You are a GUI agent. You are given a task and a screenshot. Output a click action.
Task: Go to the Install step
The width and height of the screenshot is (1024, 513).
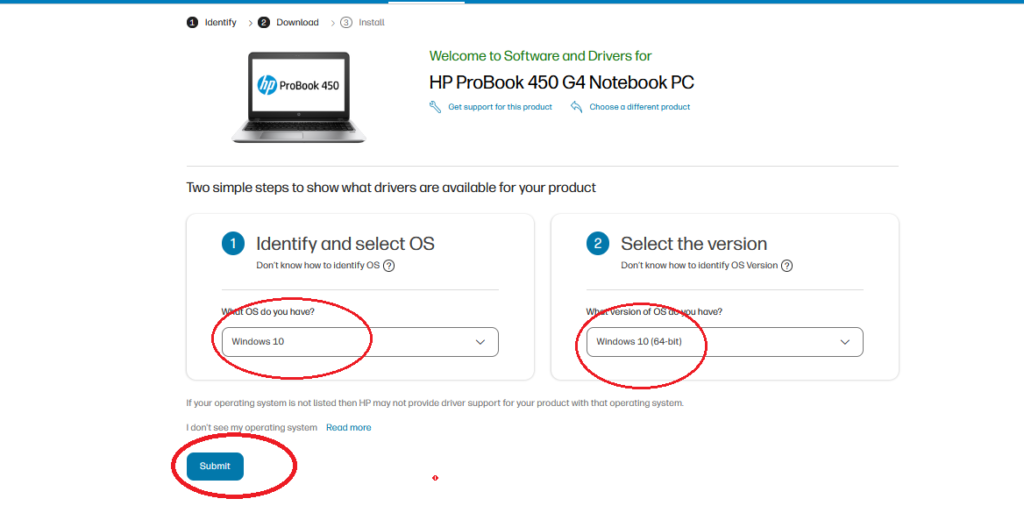point(362,22)
